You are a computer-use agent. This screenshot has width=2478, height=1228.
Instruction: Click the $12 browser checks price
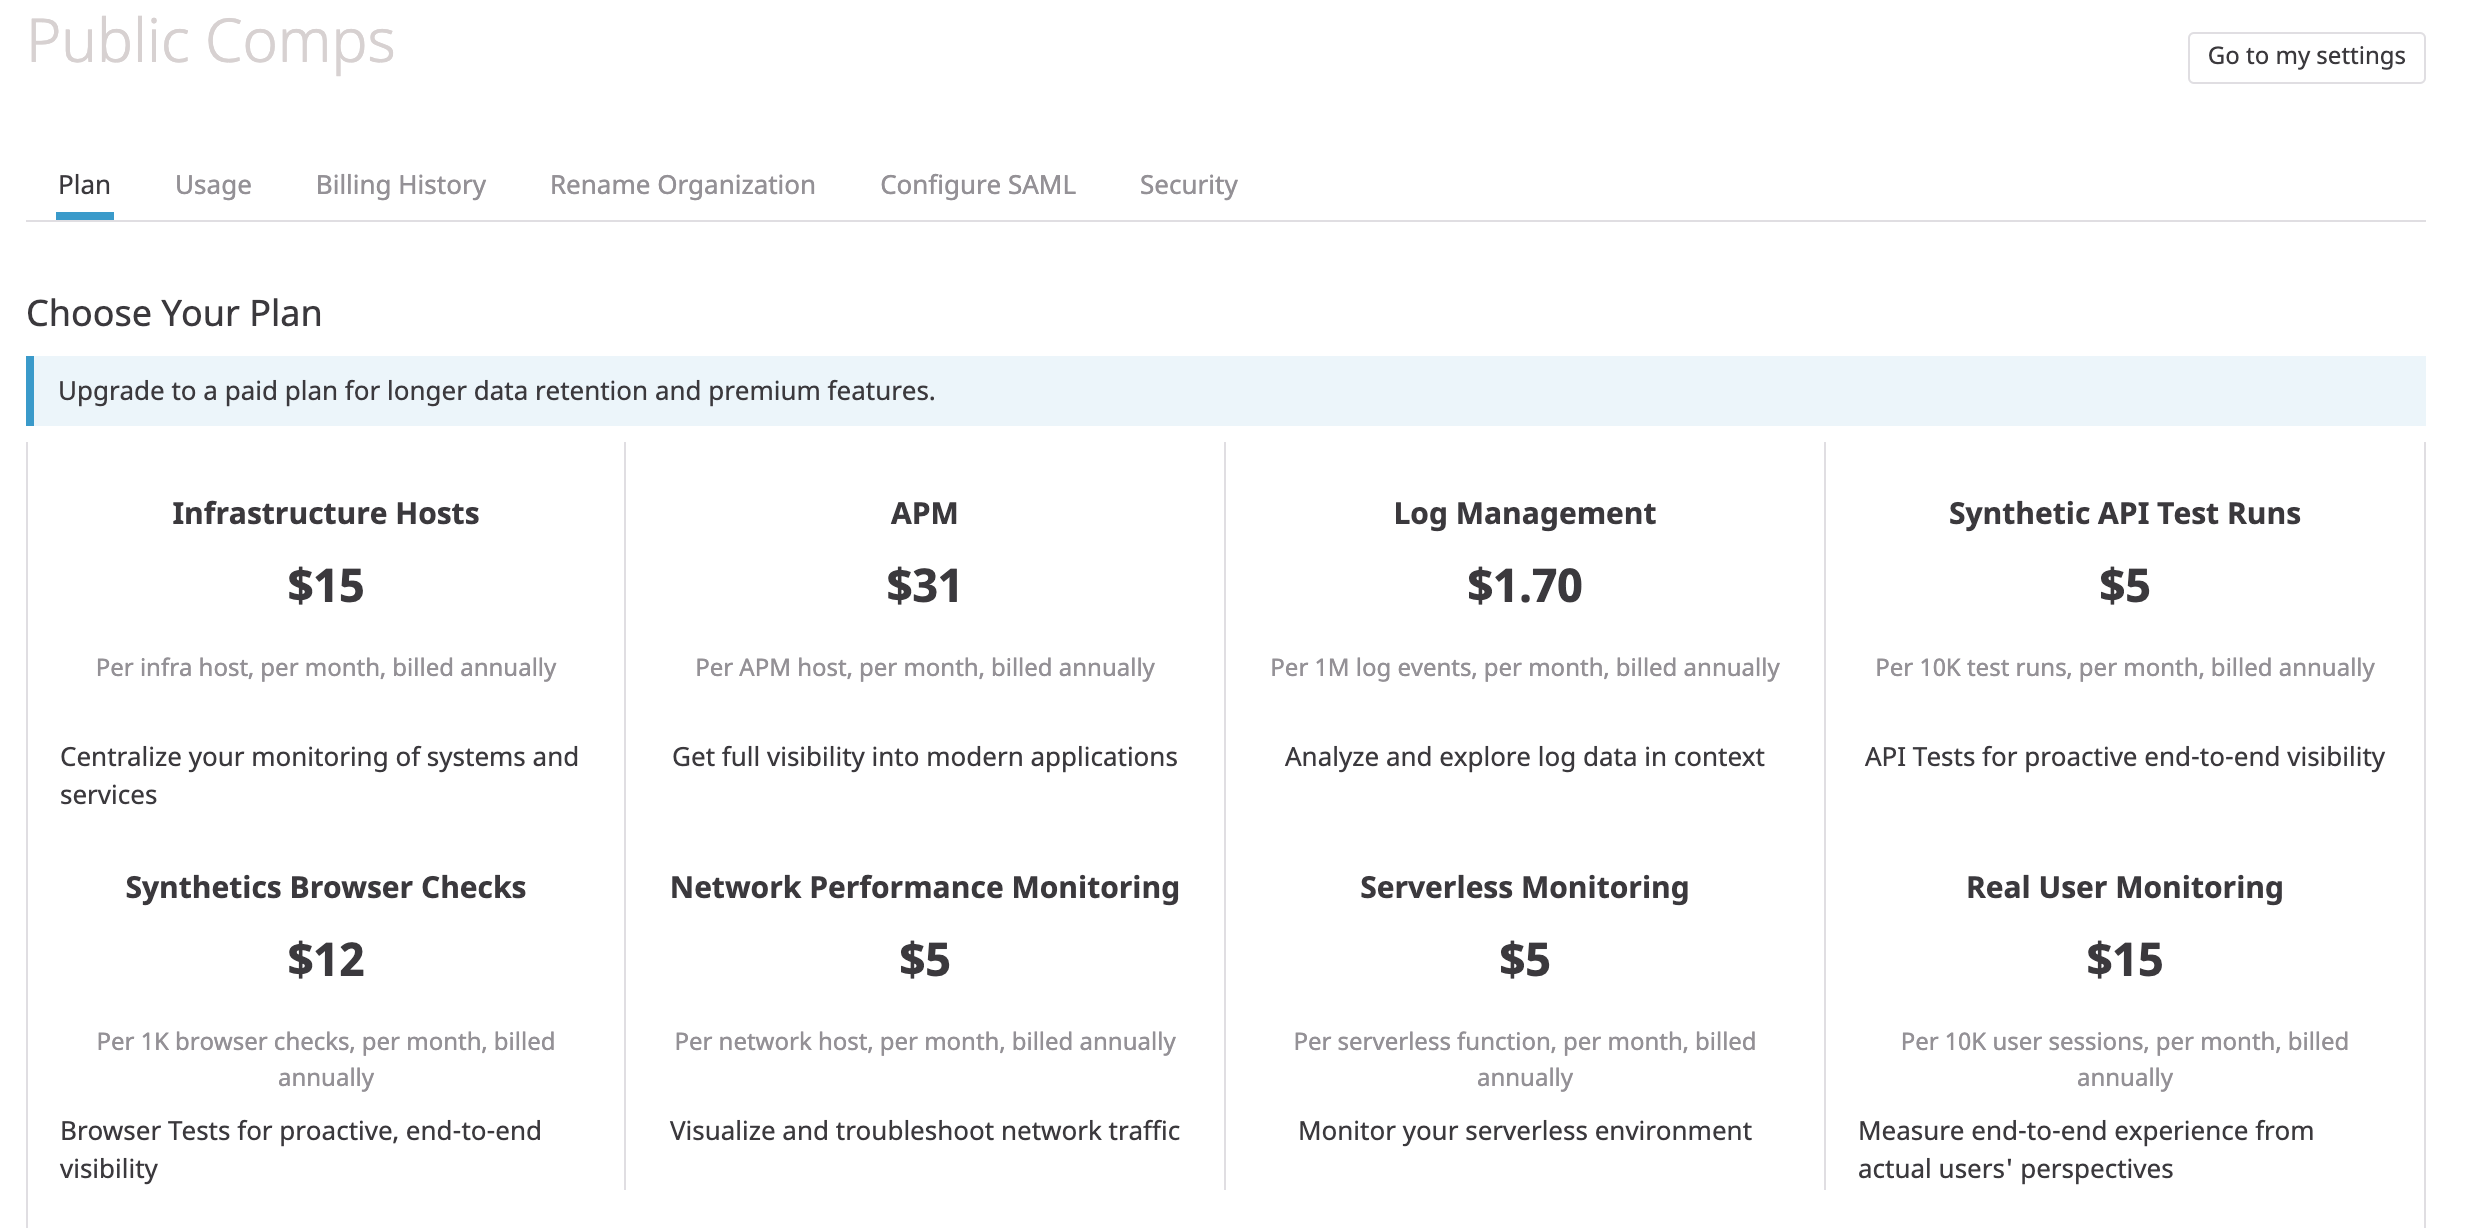tap(325, 960)
